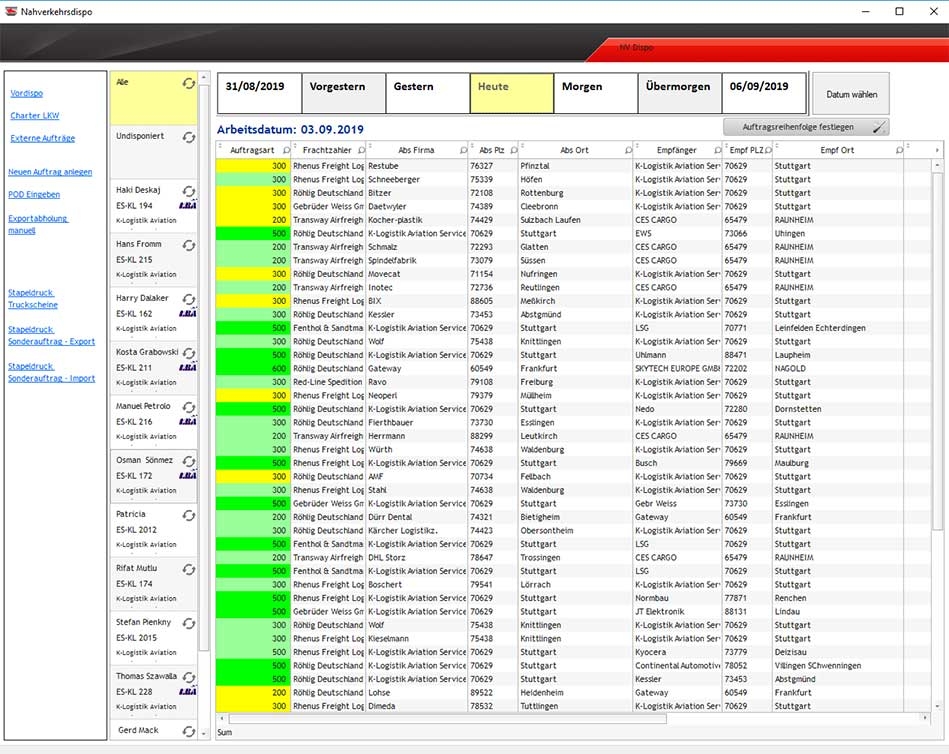
Task: Click Auftragsreihenfolge festlegen button
Action: pyautogui.click(x=806, y=127)
